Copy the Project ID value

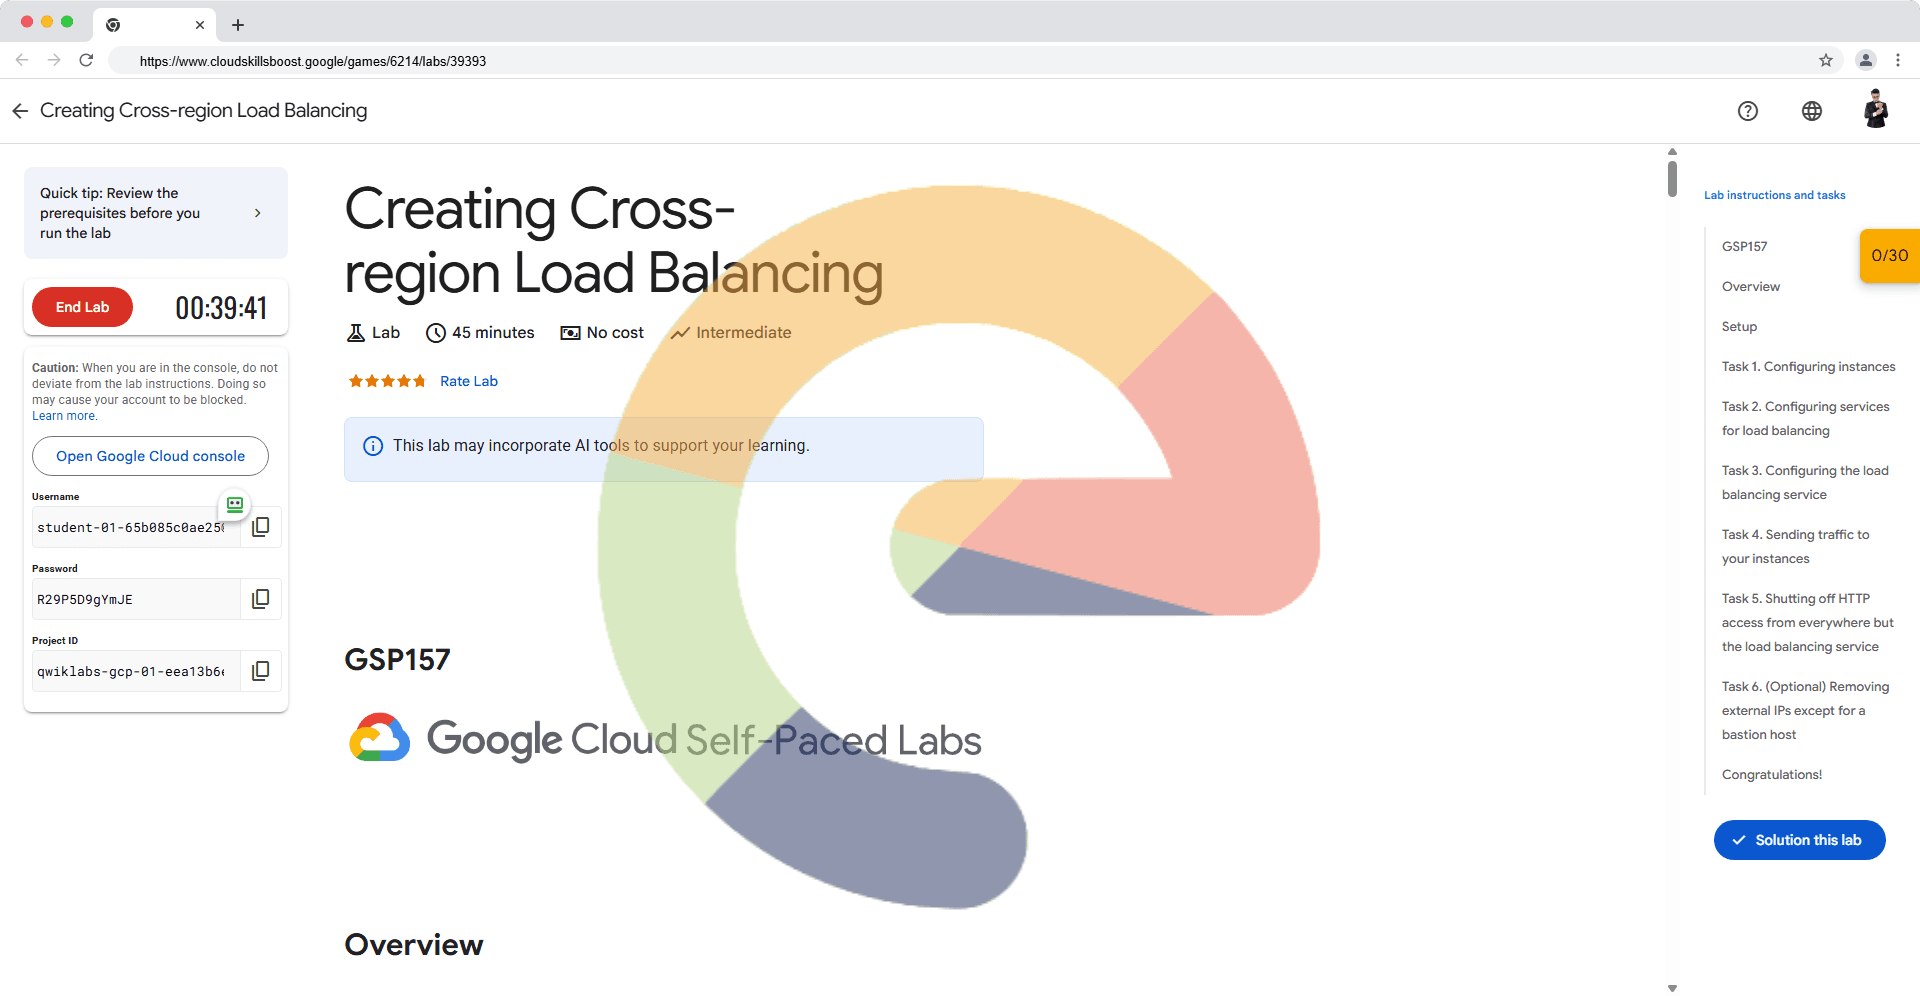[x=260, y=671]
